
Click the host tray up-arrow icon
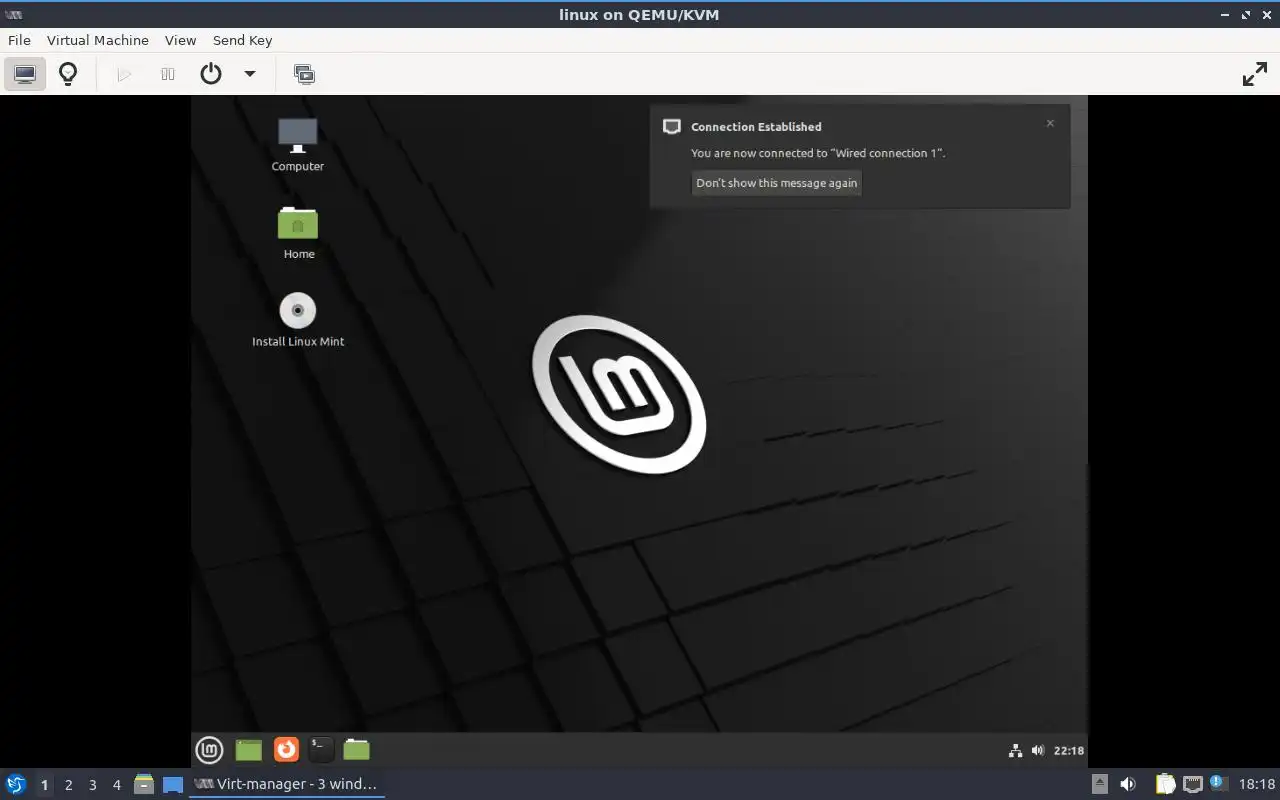(1099, 784)
